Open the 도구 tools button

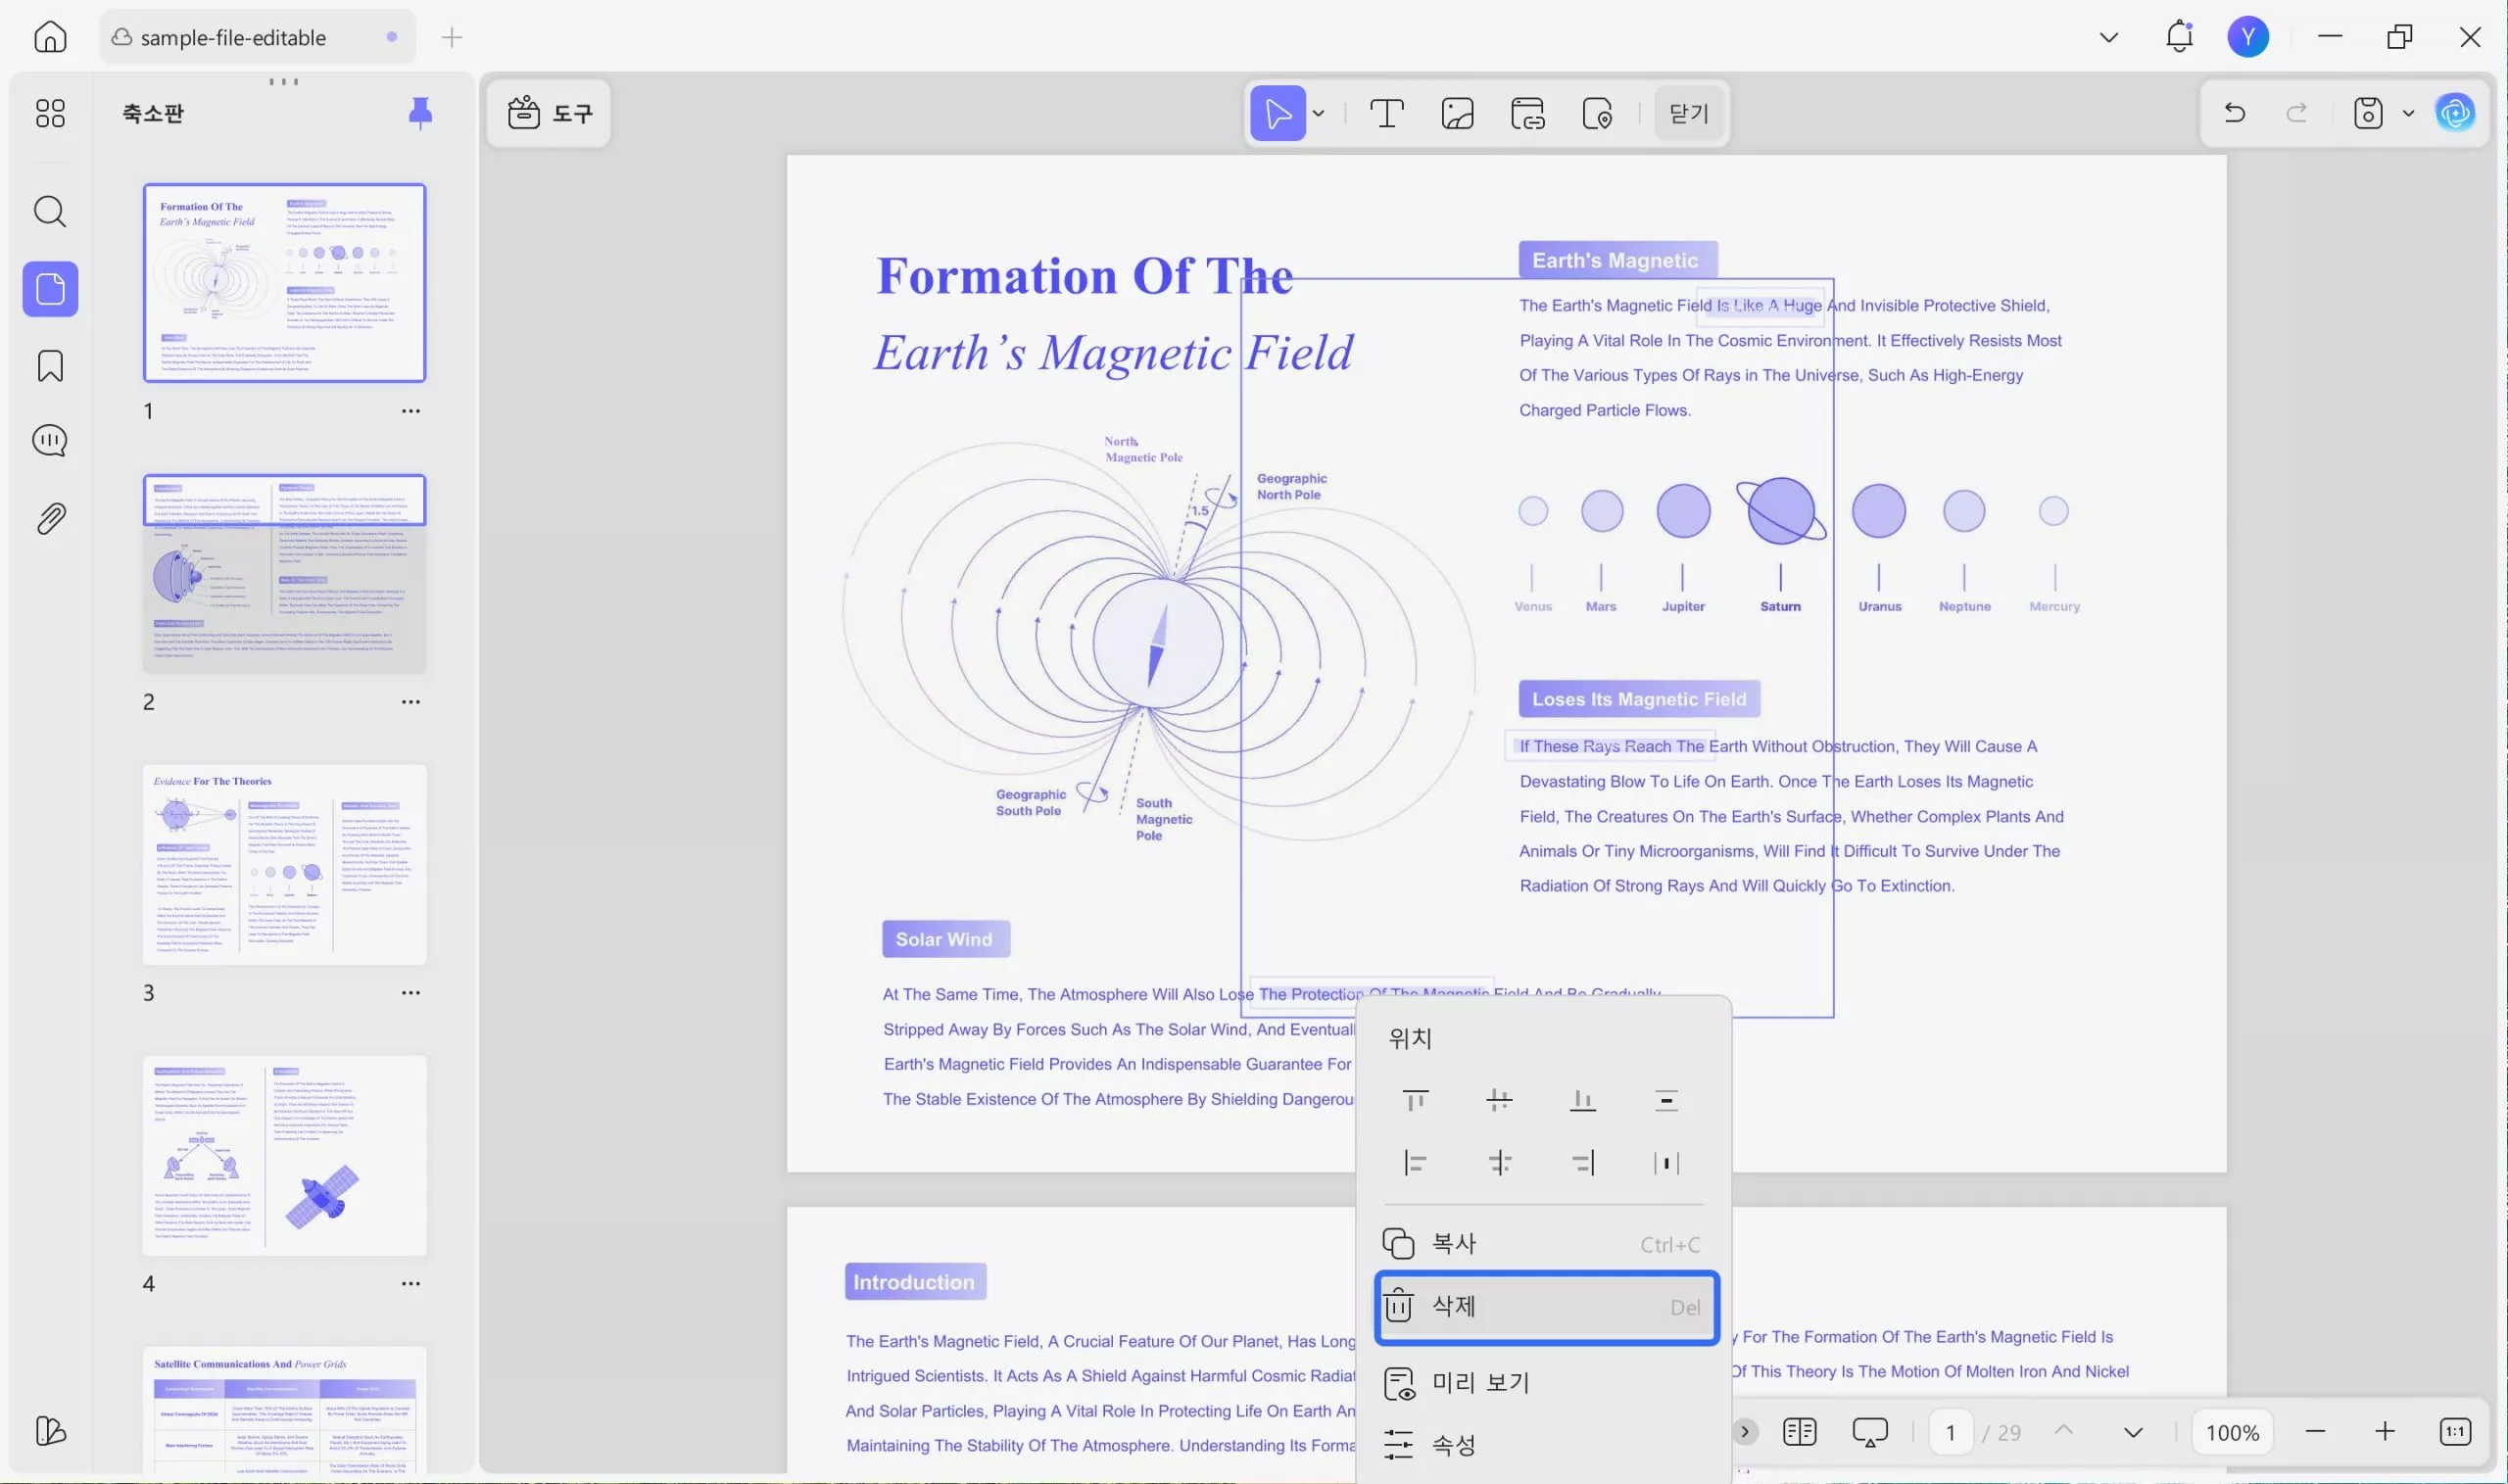[x=549, y=113]
